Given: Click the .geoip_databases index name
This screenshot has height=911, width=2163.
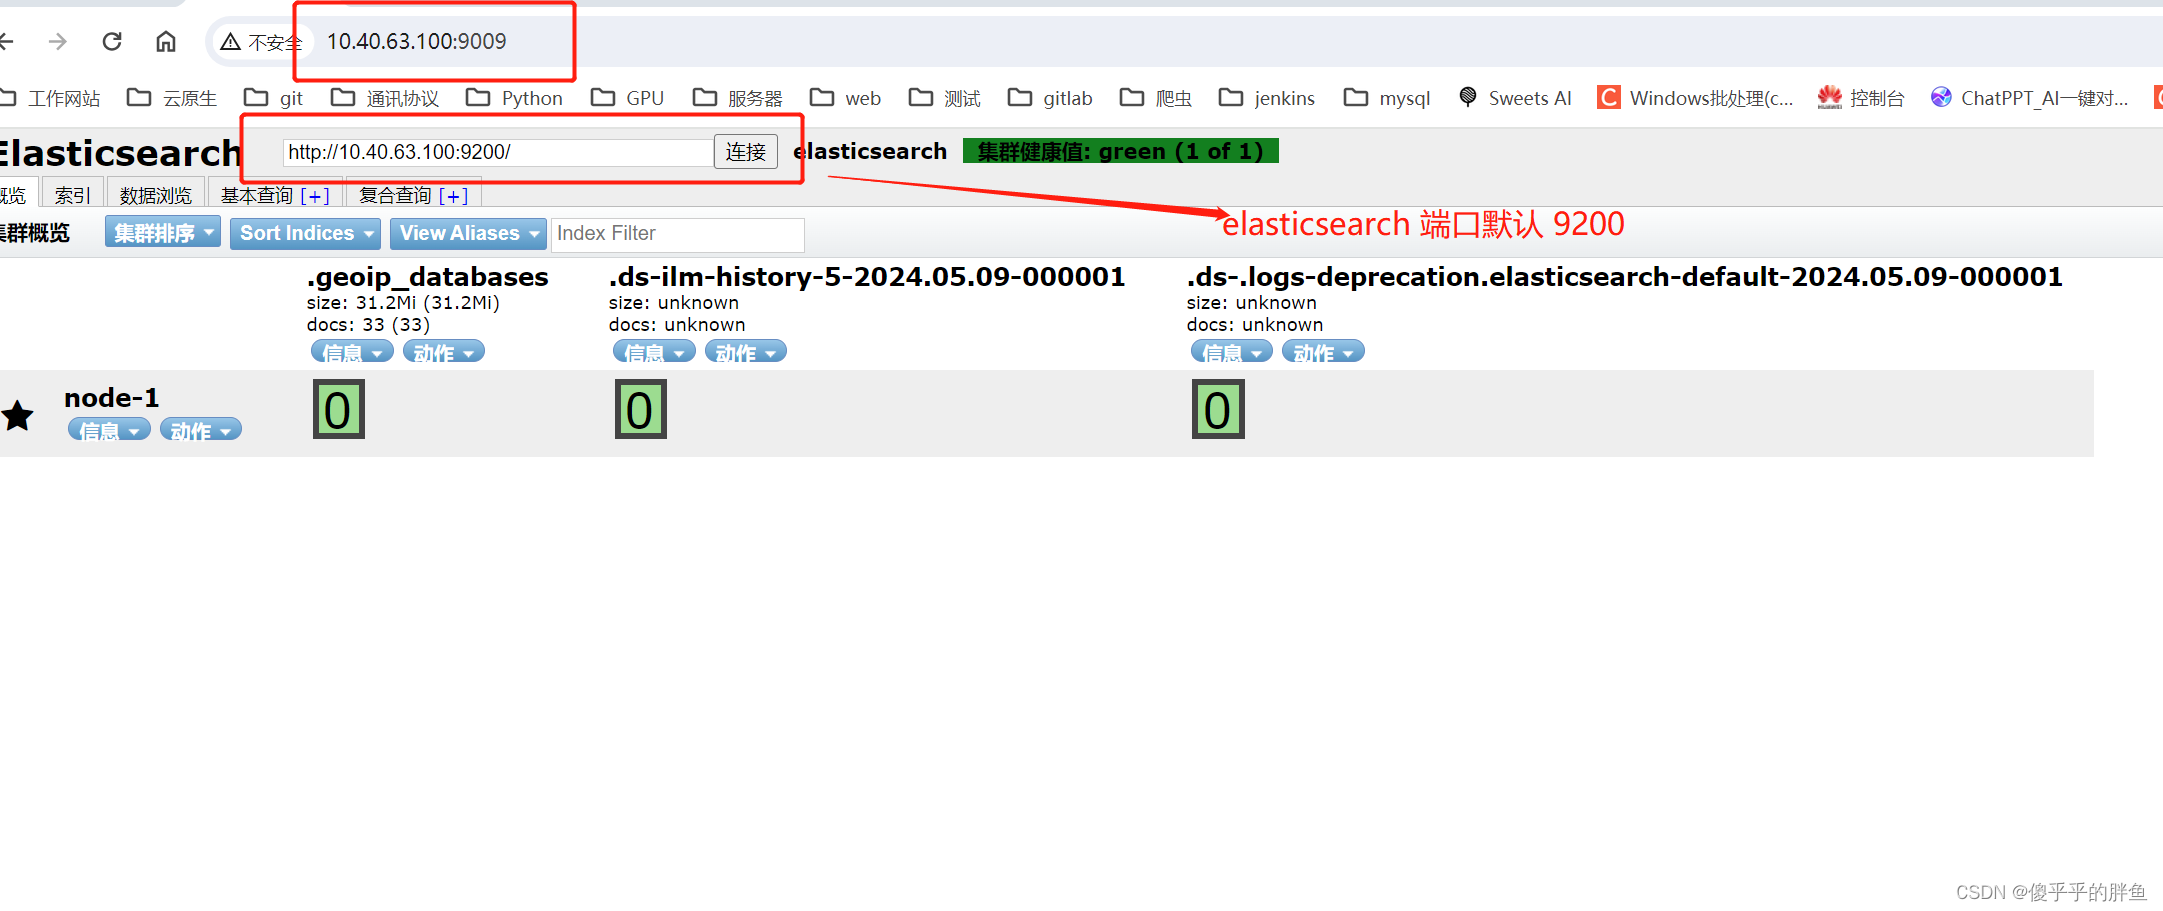Looking at the screenshot, I should click(x=428, y=276).
